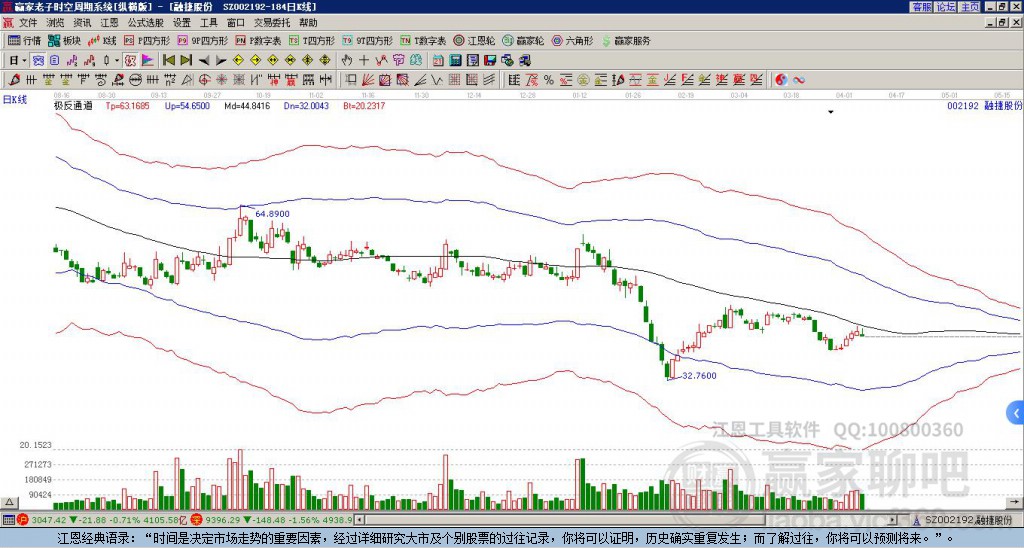Click the status bar grid table icon
The width and height of the screenshot is (1024, 548).
[x=8, y=520]
